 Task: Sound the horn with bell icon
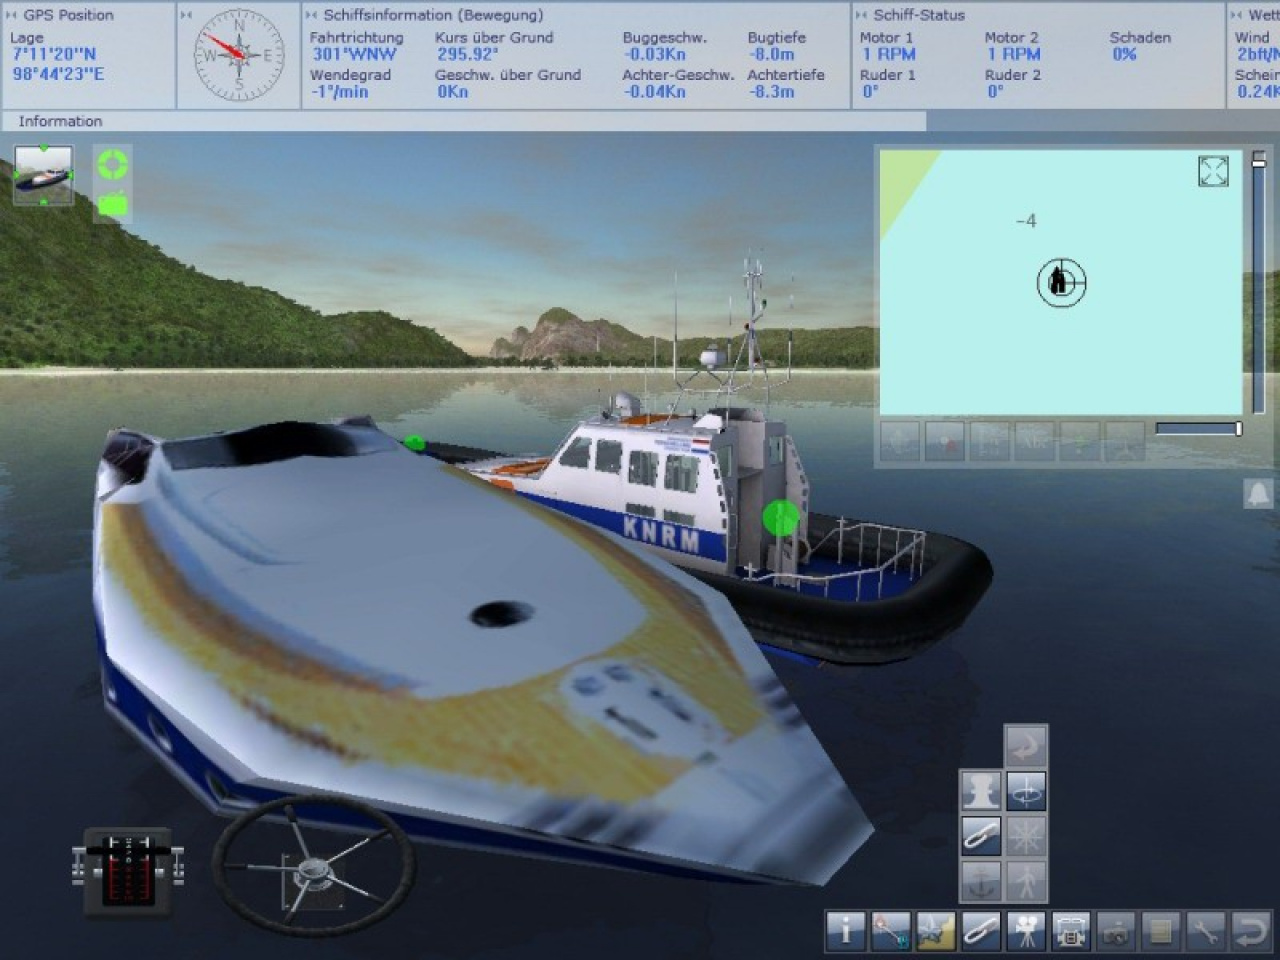[1258, 493]
